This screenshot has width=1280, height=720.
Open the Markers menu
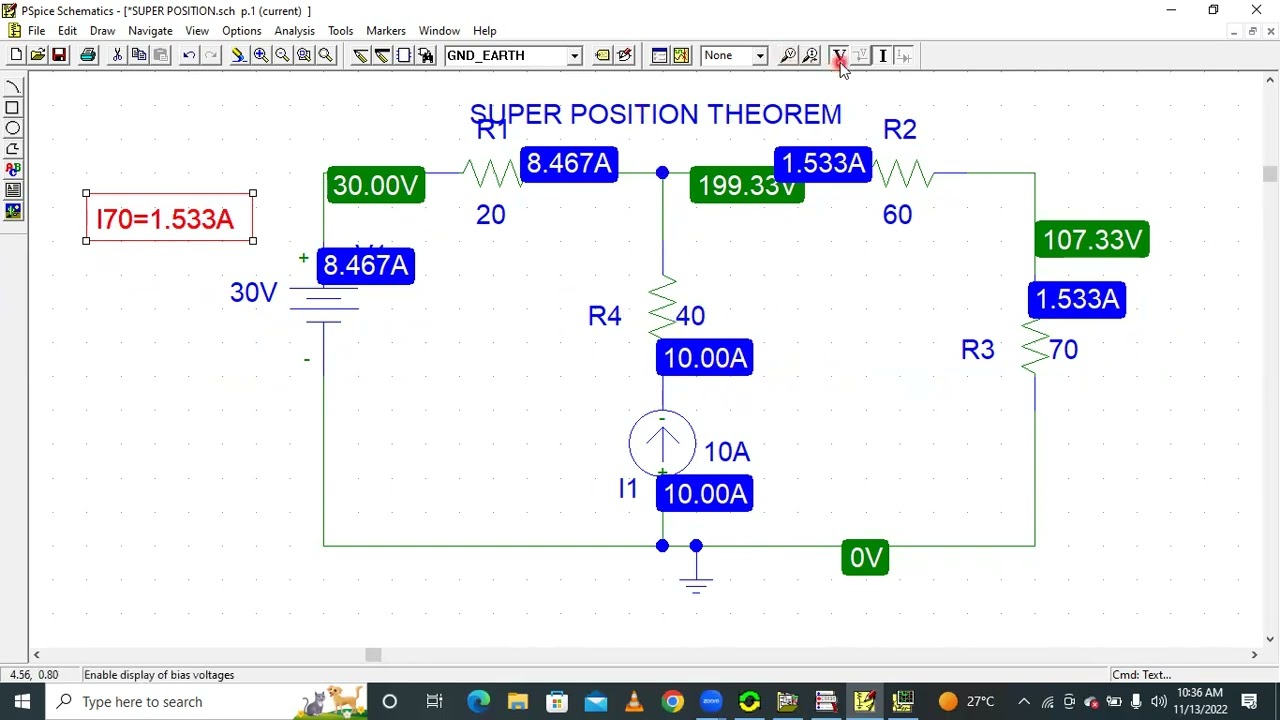[x=385, y=31]
